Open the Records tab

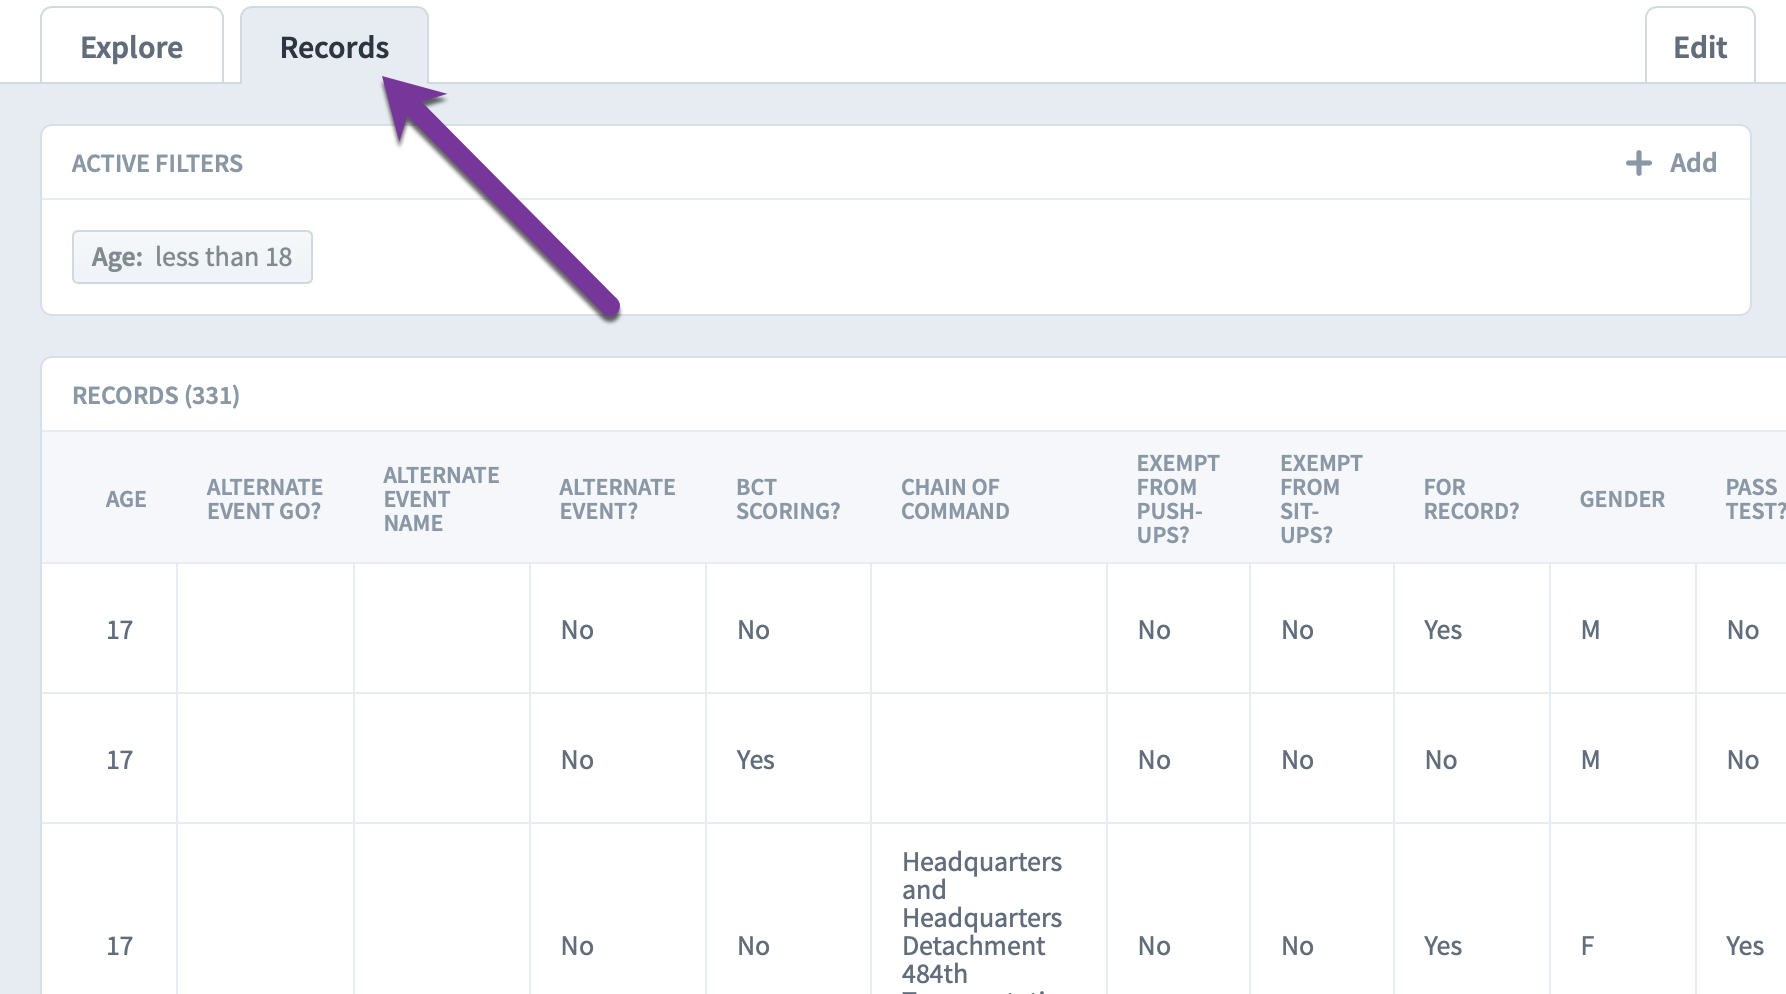coord(334,48)
